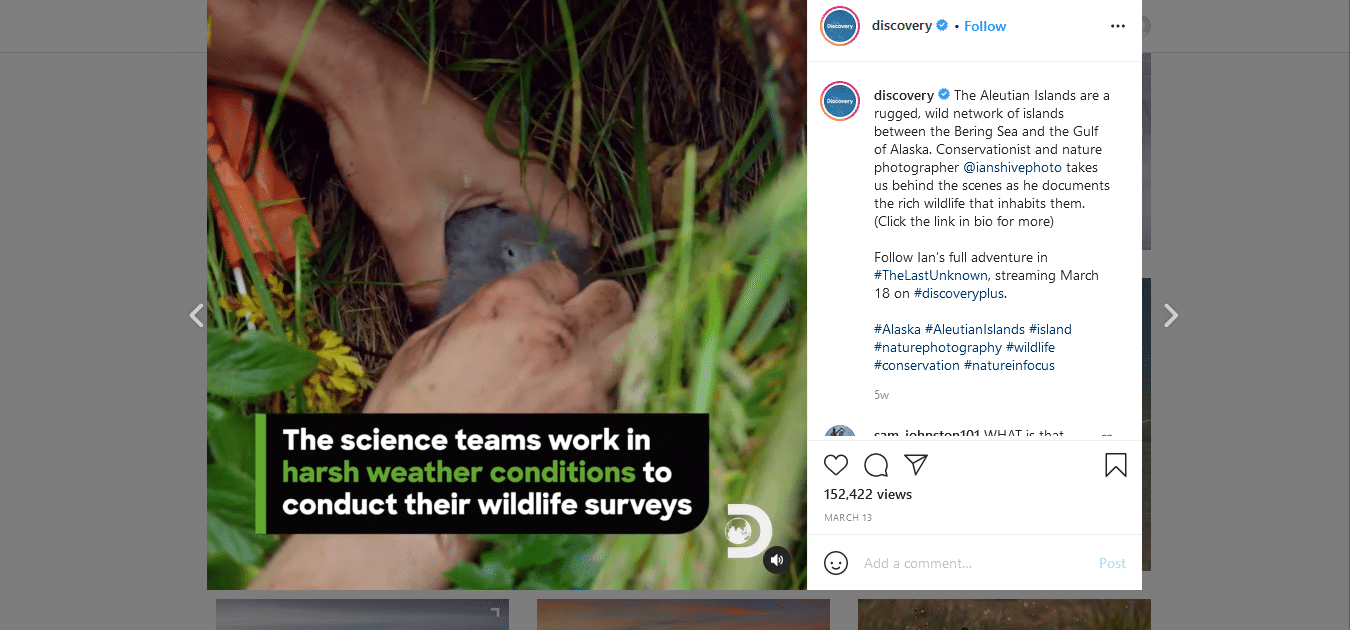Open the #naturephotography hashtag

pyautogui.click(x=938, y=347)
